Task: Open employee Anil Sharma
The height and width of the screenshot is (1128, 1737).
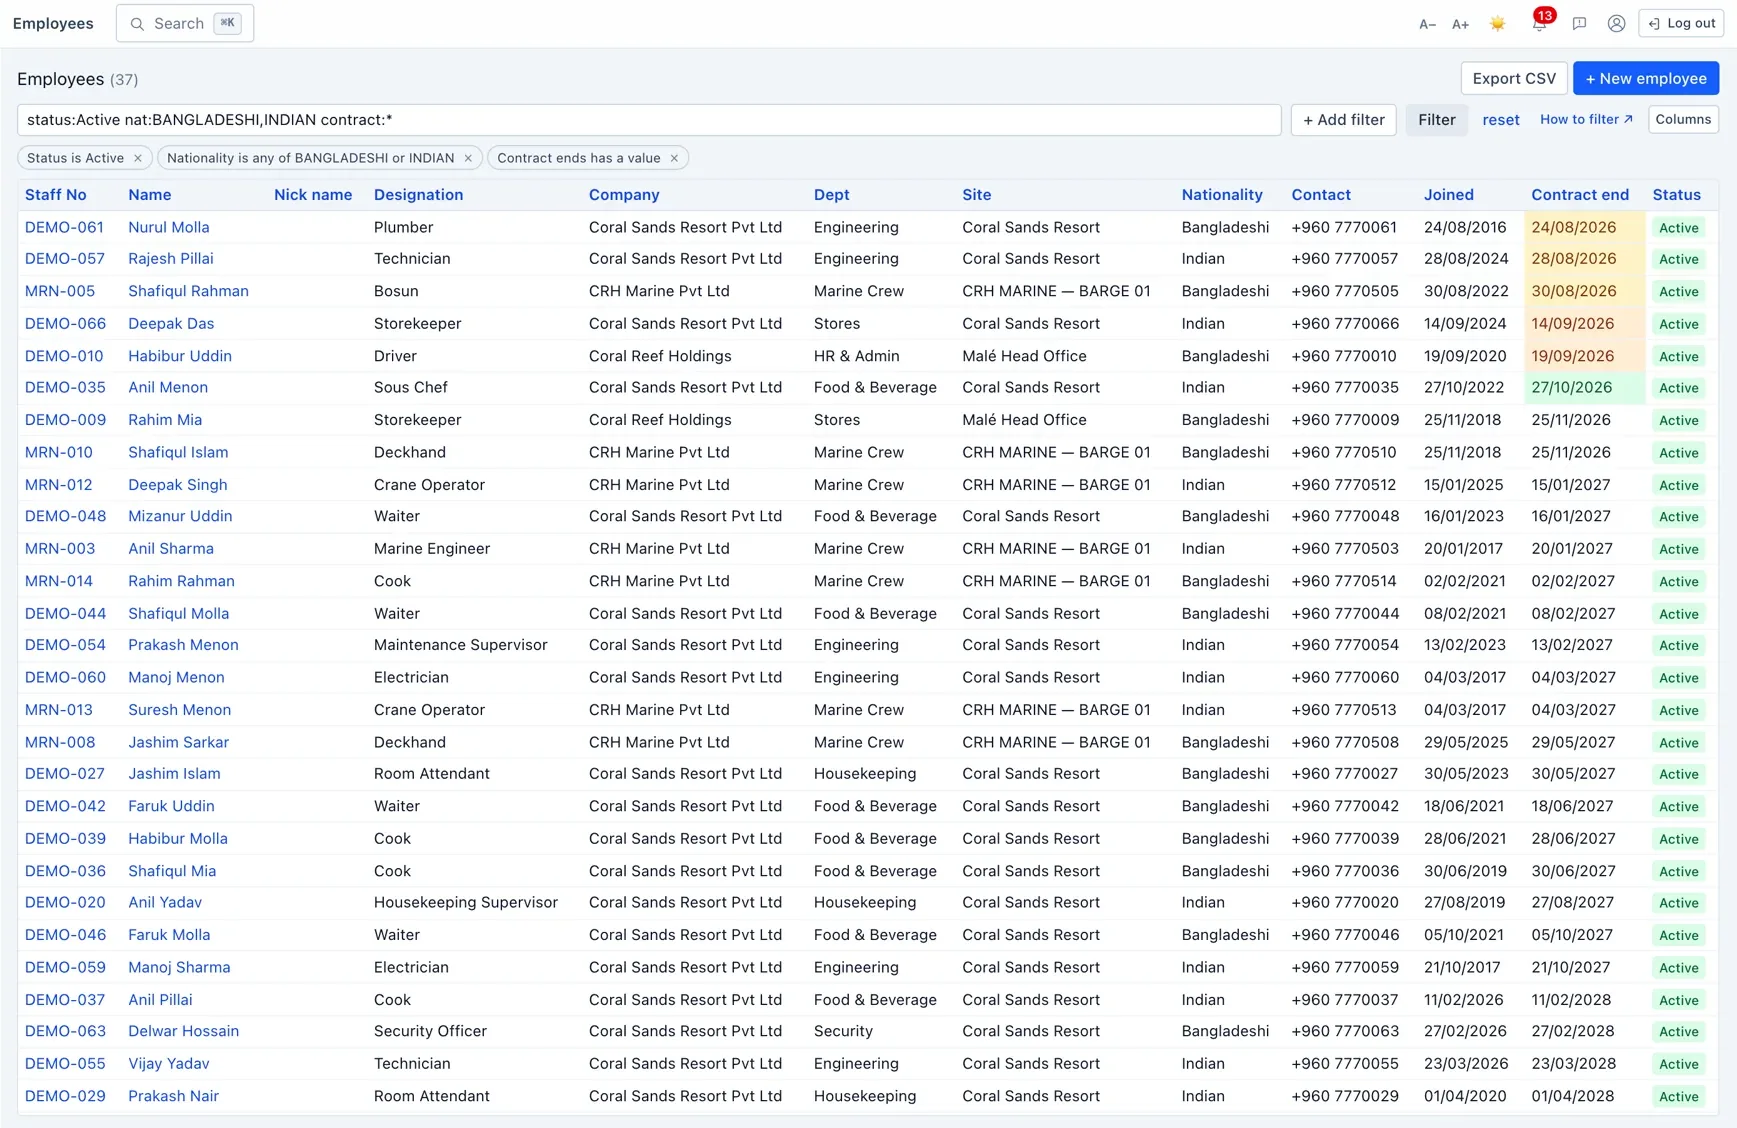Action: [x=171, y=549]
